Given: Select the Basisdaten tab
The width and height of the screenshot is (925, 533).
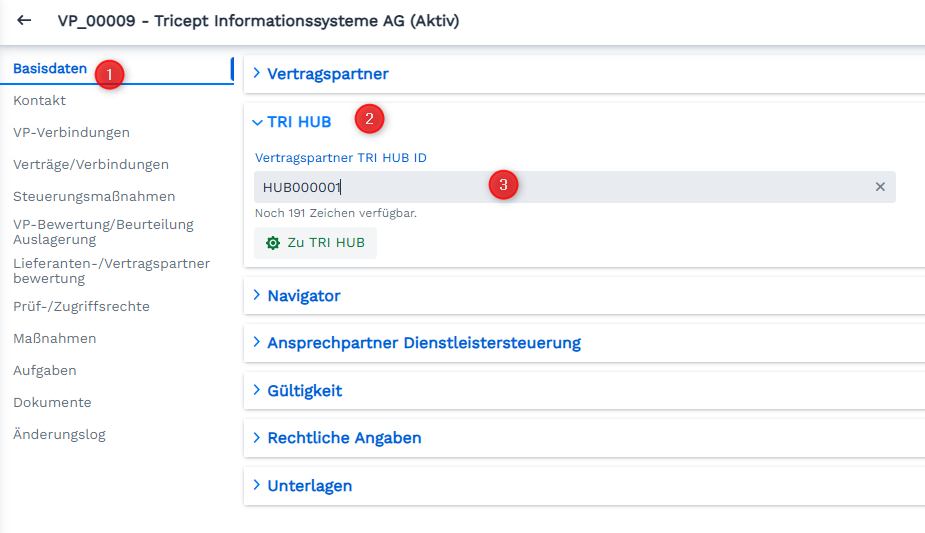Looking at the screenshot, I should 50,69.
